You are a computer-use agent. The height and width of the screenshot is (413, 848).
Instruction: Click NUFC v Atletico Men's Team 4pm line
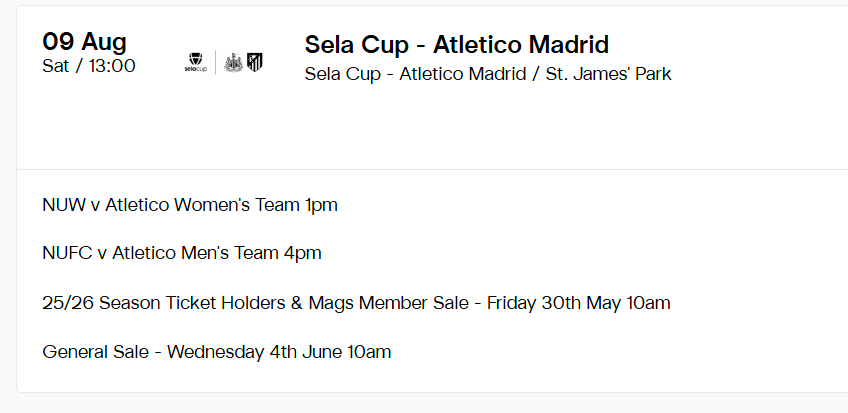tap(182, 253)
